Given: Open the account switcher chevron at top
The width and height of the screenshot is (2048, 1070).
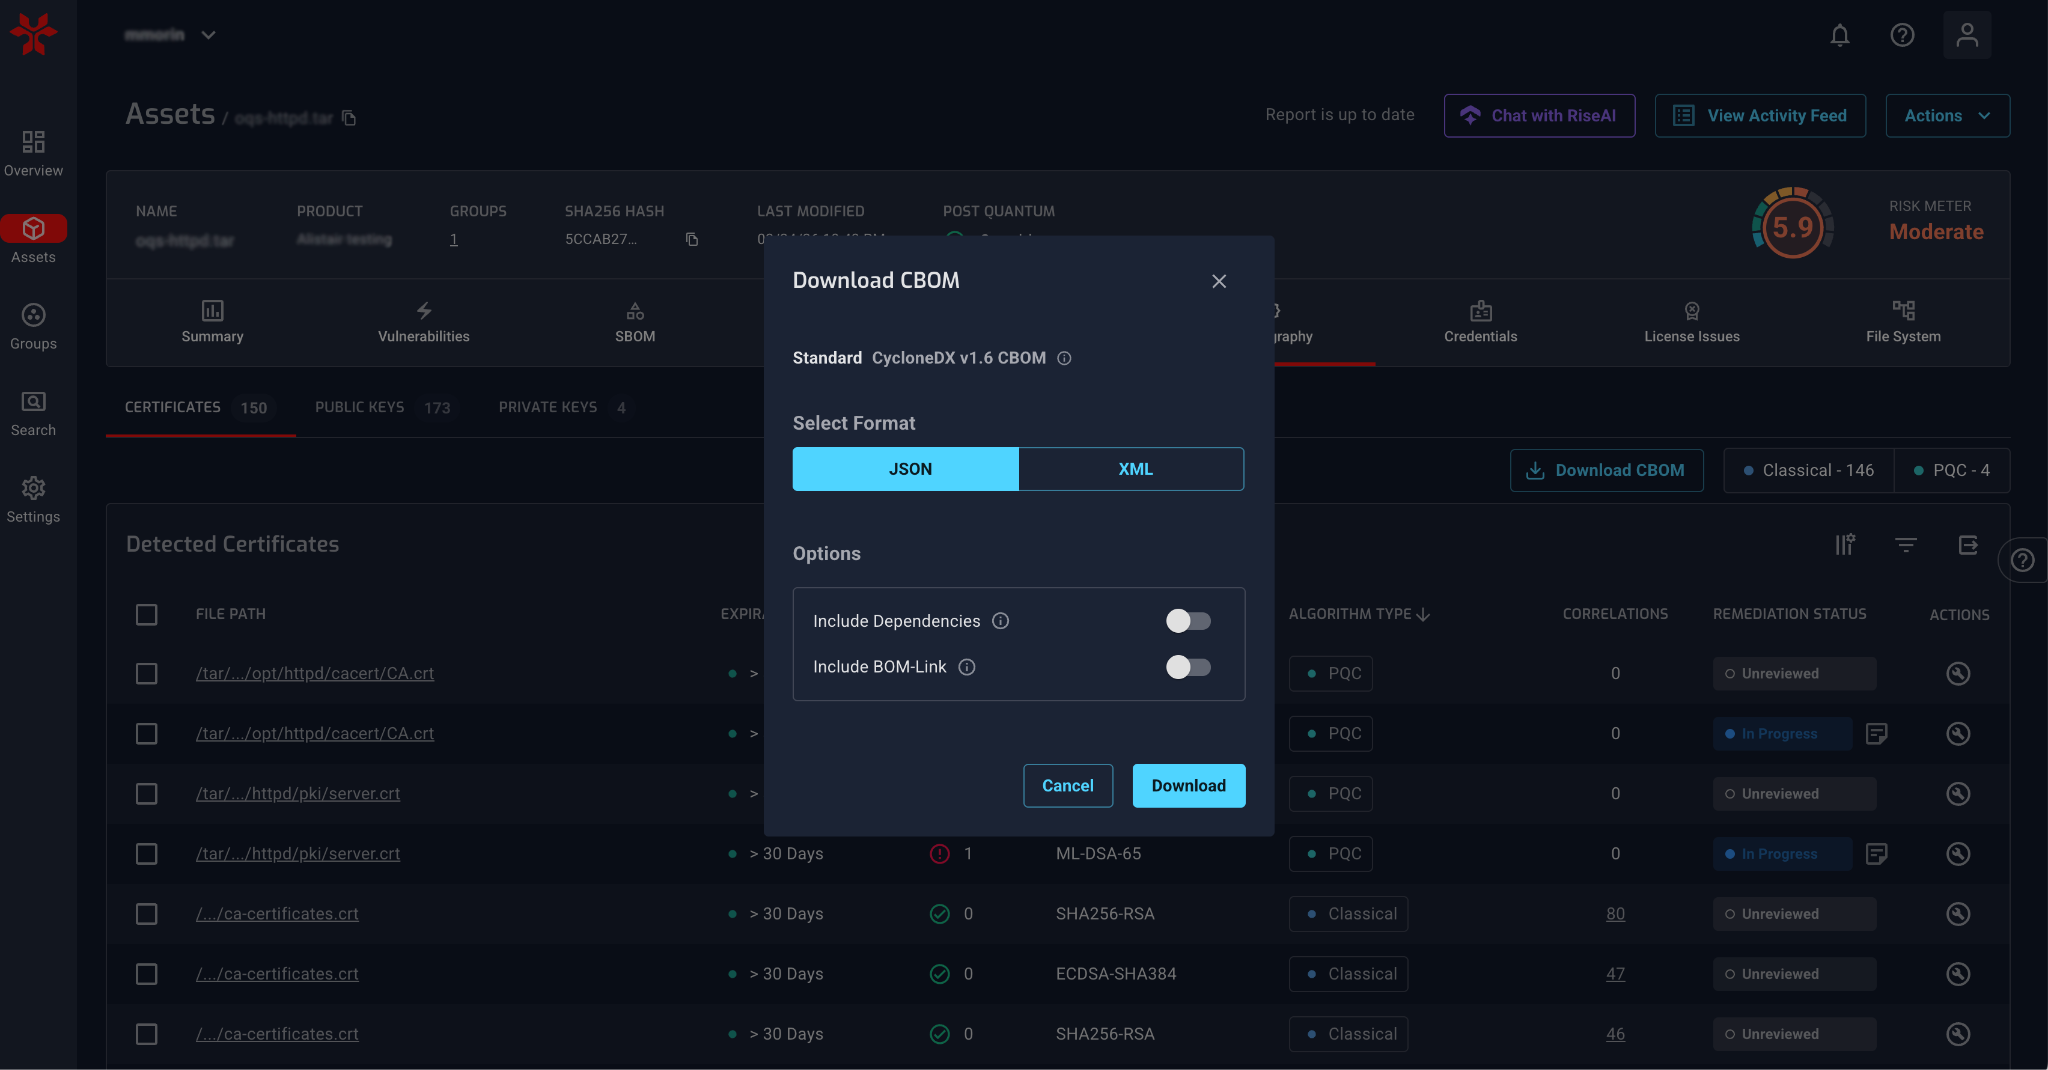Looking at the screenshot, I should point(208,35).
